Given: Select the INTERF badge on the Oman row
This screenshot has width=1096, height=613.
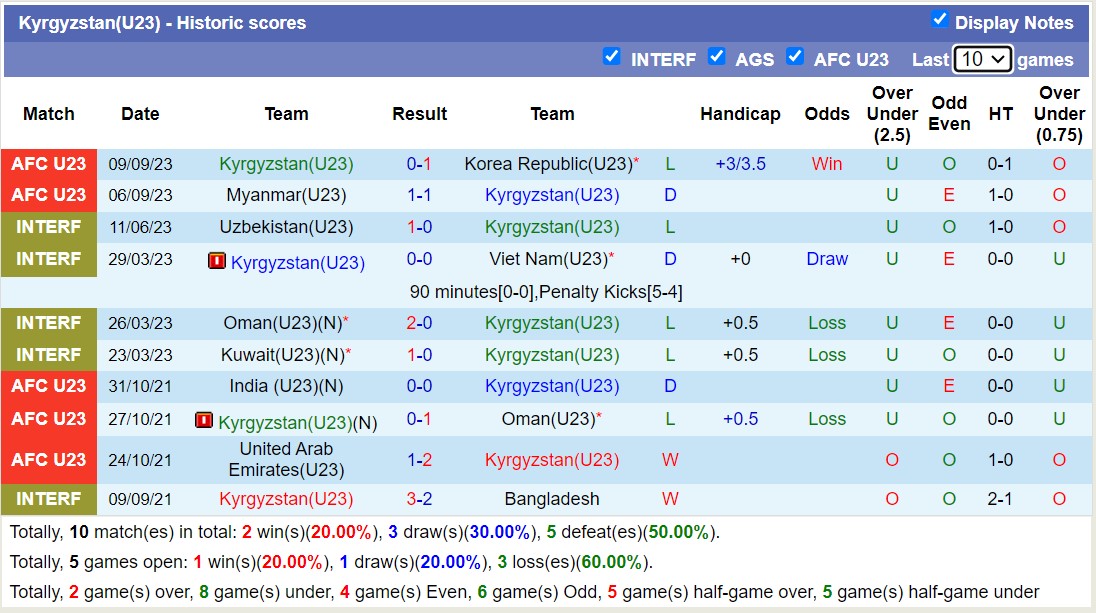Looking at the screenshot, I should click(49, 322).
